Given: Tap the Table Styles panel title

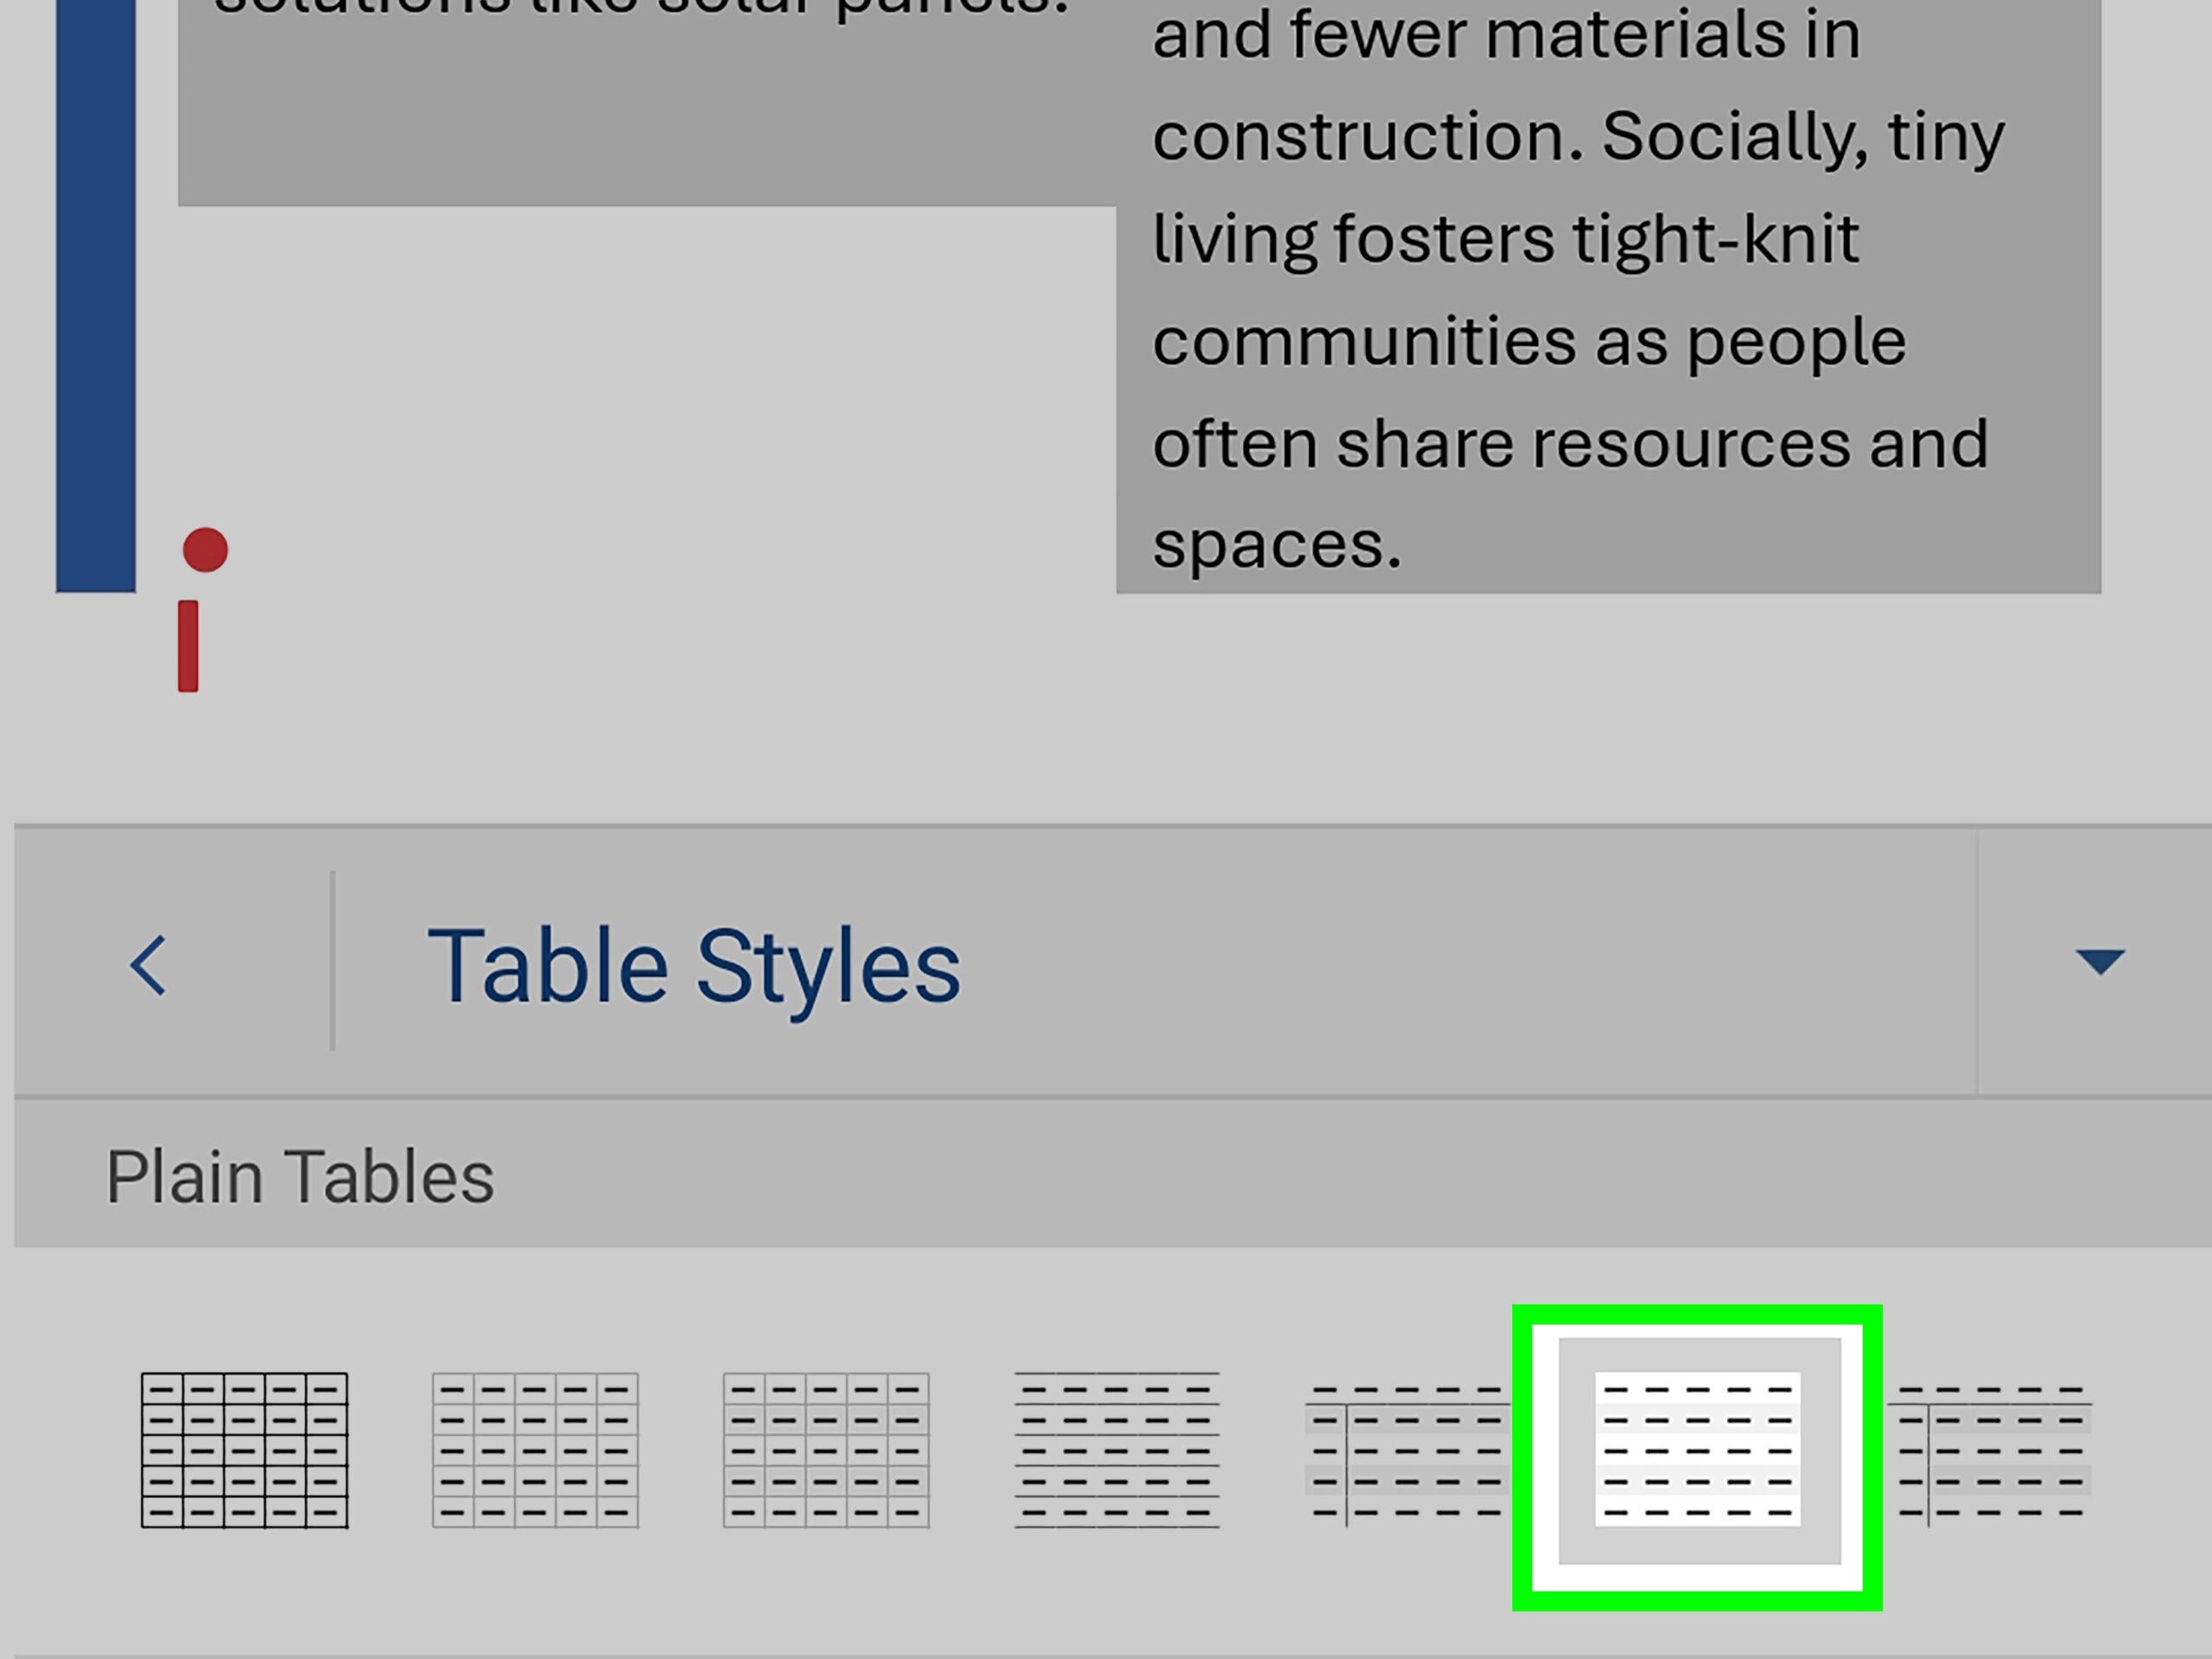Looking at the screenshot, I should (693, 966).
